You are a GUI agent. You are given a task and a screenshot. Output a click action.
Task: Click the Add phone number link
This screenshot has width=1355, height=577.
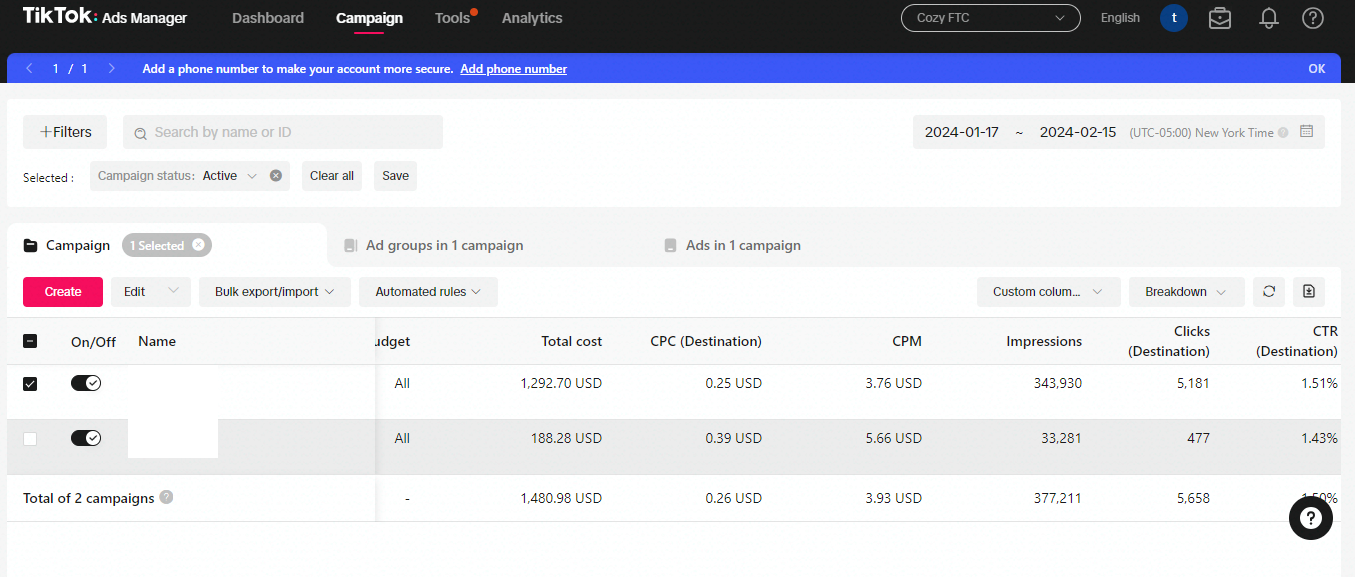[x=513, y=69]
